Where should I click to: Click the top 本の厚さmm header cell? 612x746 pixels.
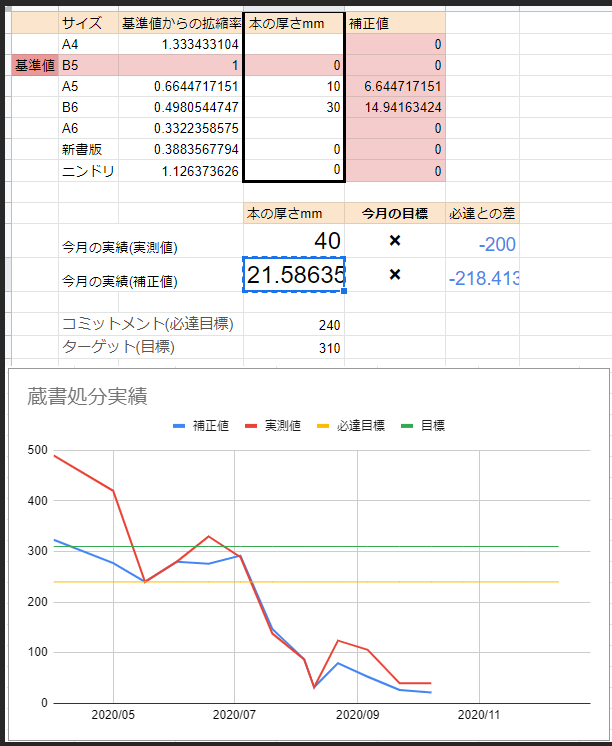(x=294, y=23)
